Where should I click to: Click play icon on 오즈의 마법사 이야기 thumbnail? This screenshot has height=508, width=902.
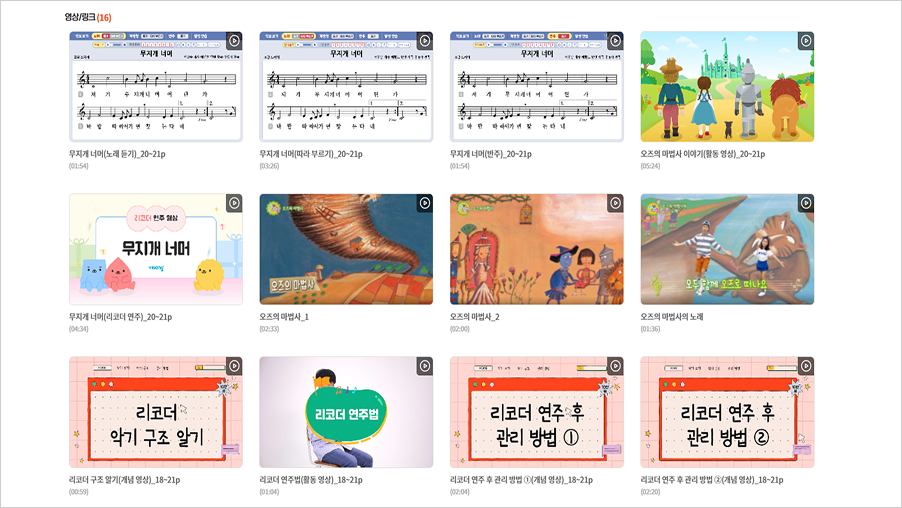coord(806,41)
